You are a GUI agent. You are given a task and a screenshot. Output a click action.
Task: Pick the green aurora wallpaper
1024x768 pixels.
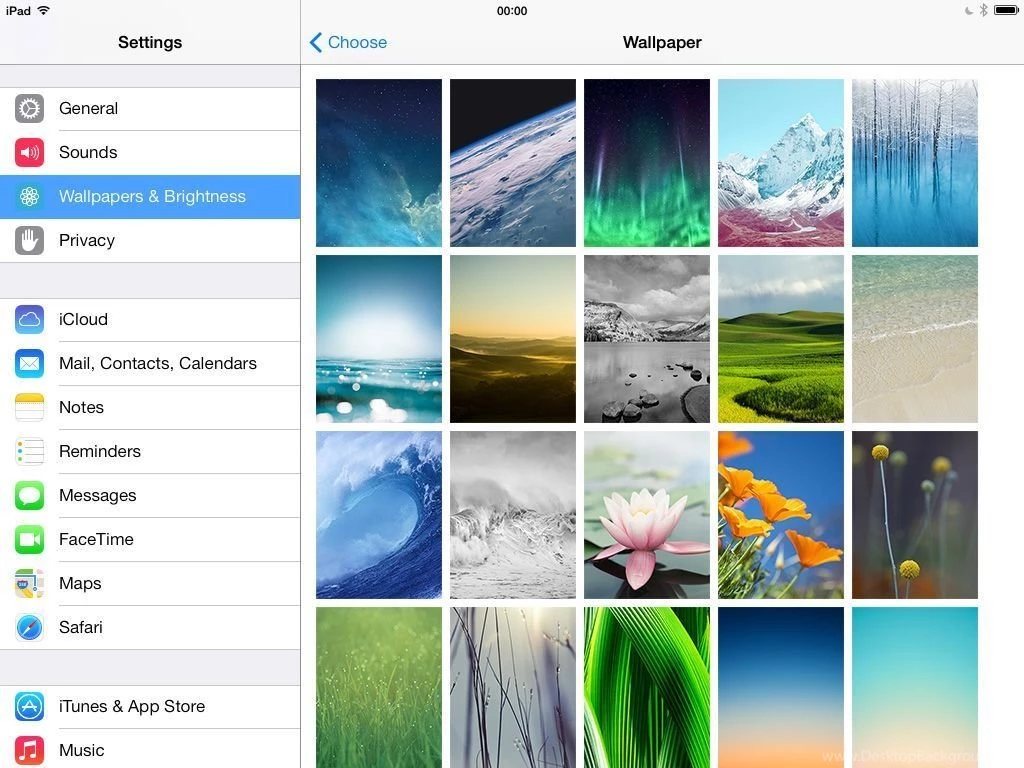pos(646,162)
